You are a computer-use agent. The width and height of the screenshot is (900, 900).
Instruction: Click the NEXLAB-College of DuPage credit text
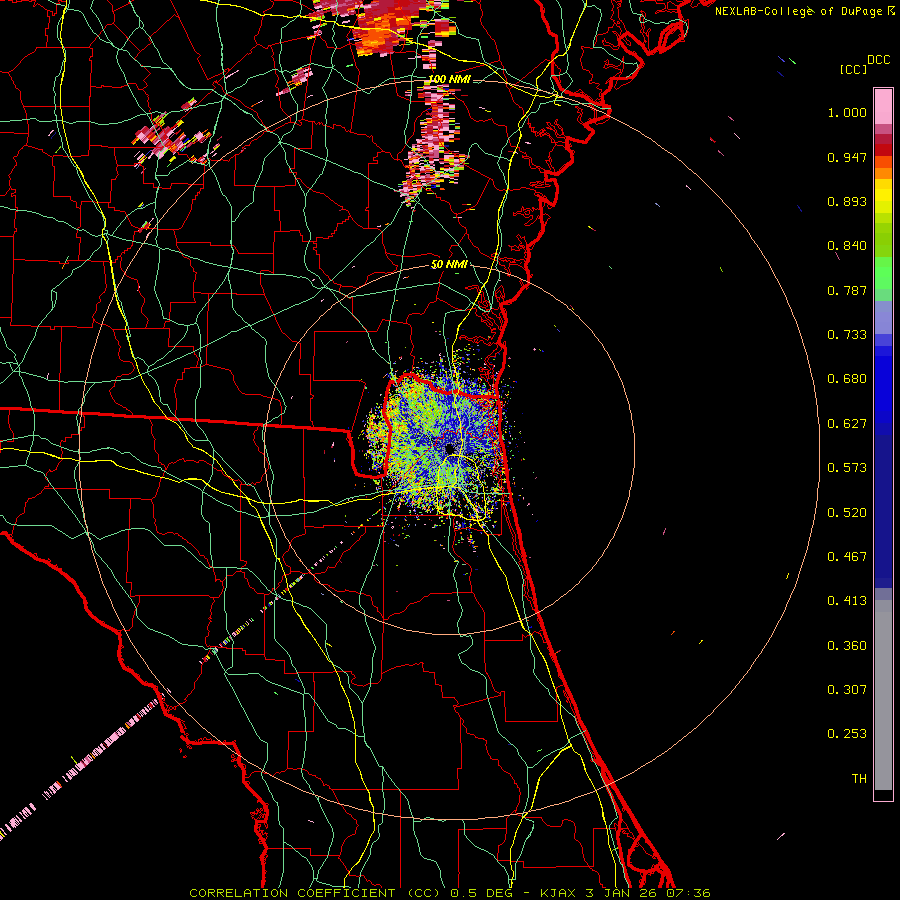(x=800, y=11)
